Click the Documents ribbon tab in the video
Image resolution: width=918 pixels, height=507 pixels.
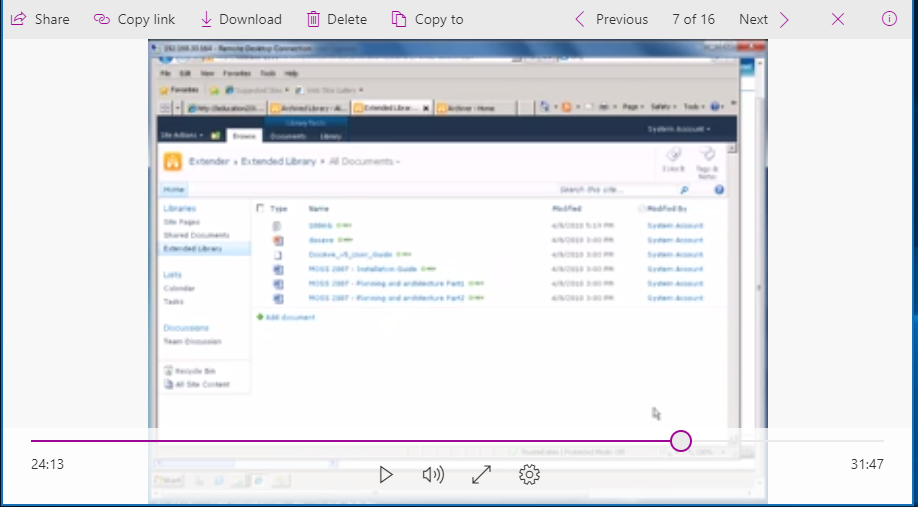click(x=287, y=136)
